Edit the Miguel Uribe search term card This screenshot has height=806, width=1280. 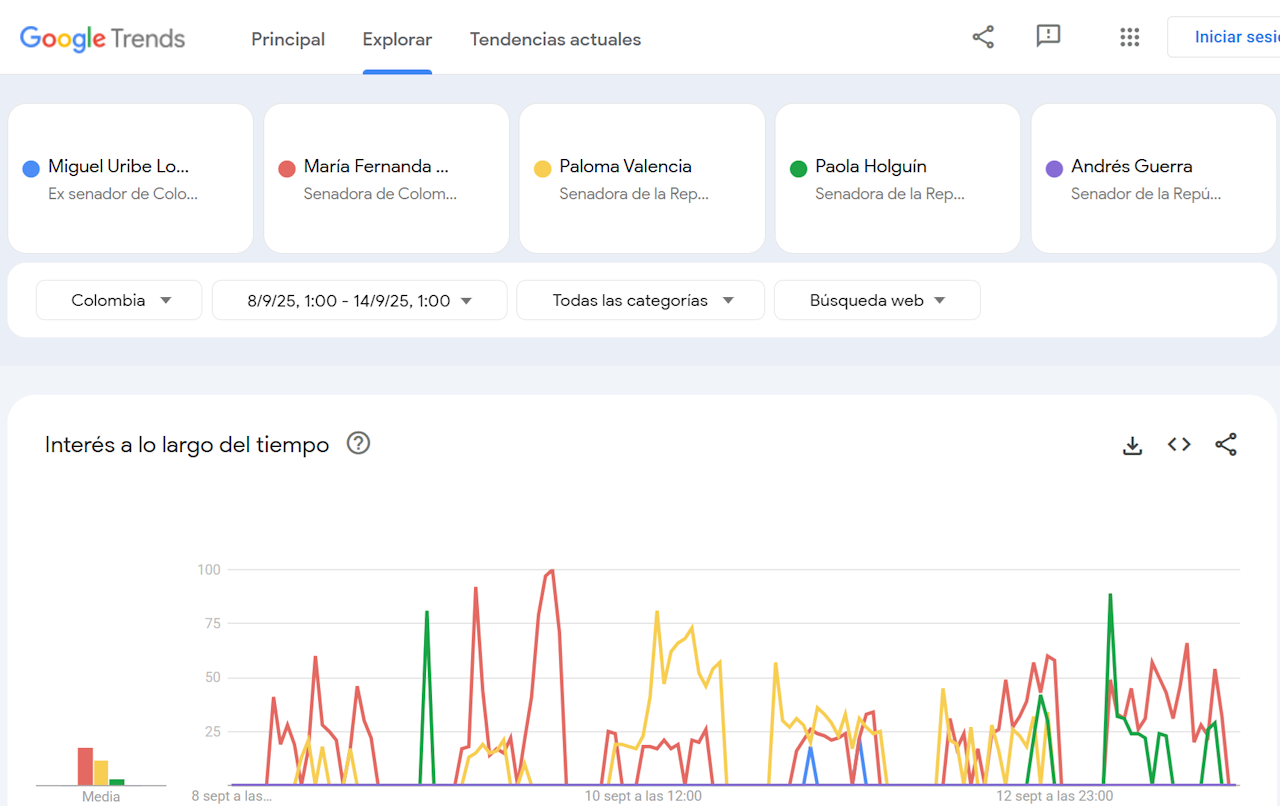click(130, 178)
